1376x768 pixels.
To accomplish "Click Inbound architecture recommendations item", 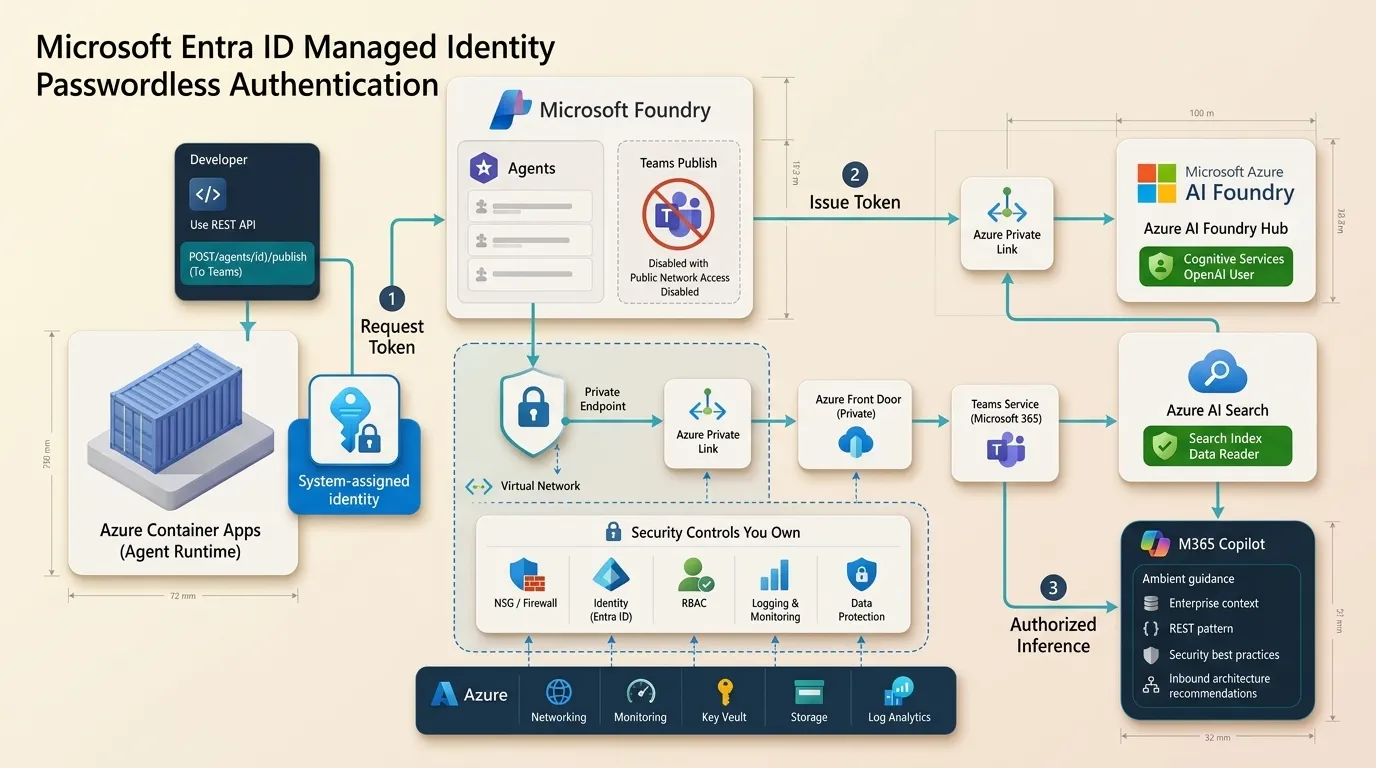I will click(x=1206, y=686).
